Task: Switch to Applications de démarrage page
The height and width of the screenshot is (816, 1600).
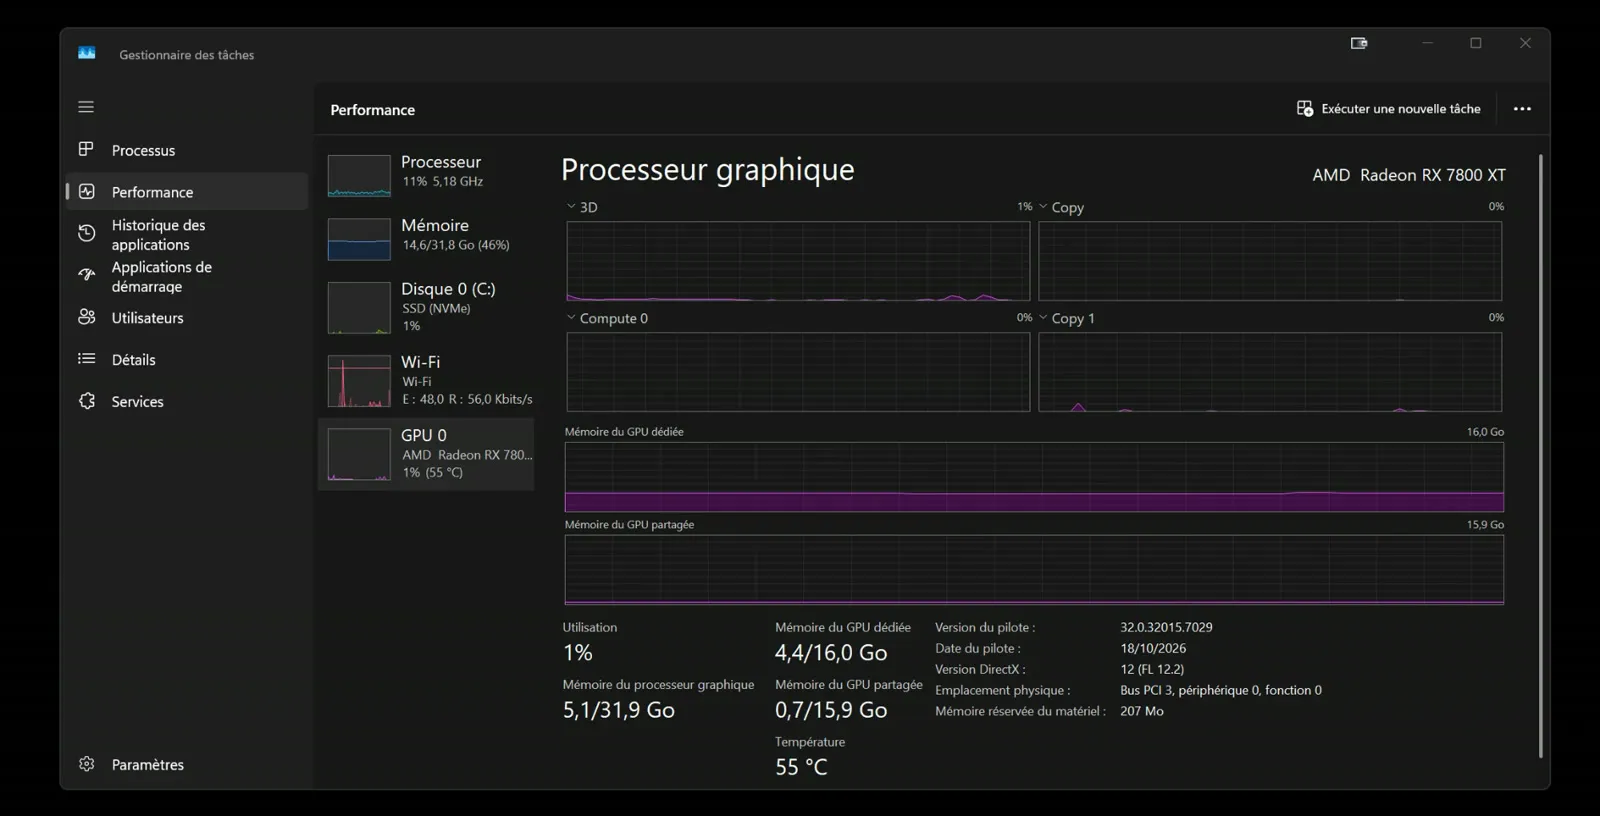Action: click(x=188, y=276)
